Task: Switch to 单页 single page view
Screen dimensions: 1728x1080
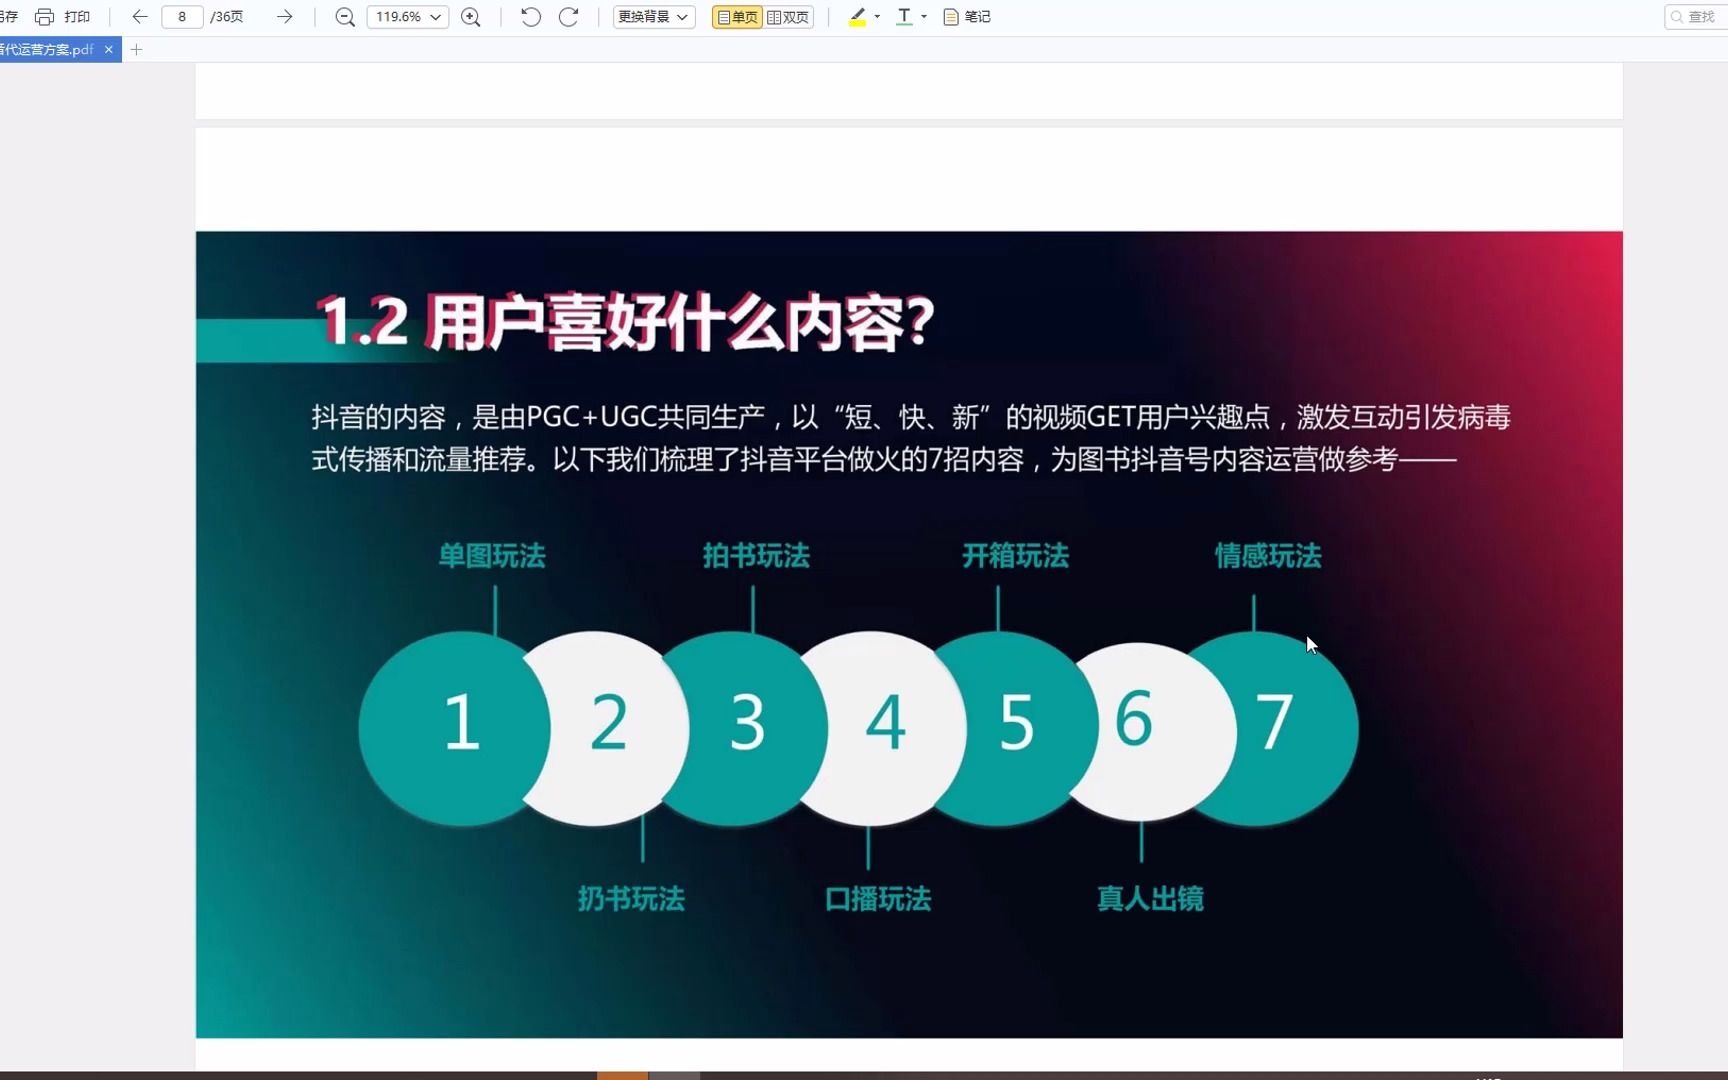Action: coord(737,17)
